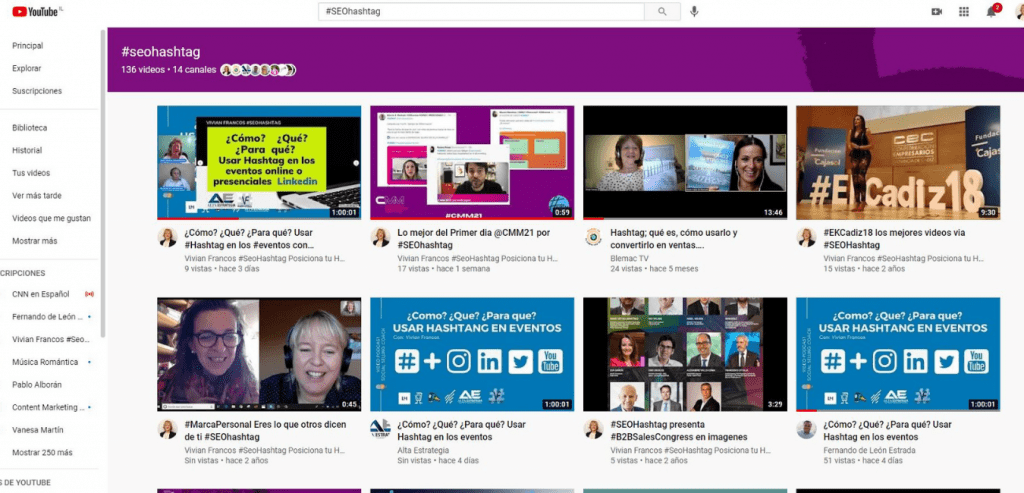
Task: Click the 136 videos count text
Action: pyautogui.click(x=142, y=70)
